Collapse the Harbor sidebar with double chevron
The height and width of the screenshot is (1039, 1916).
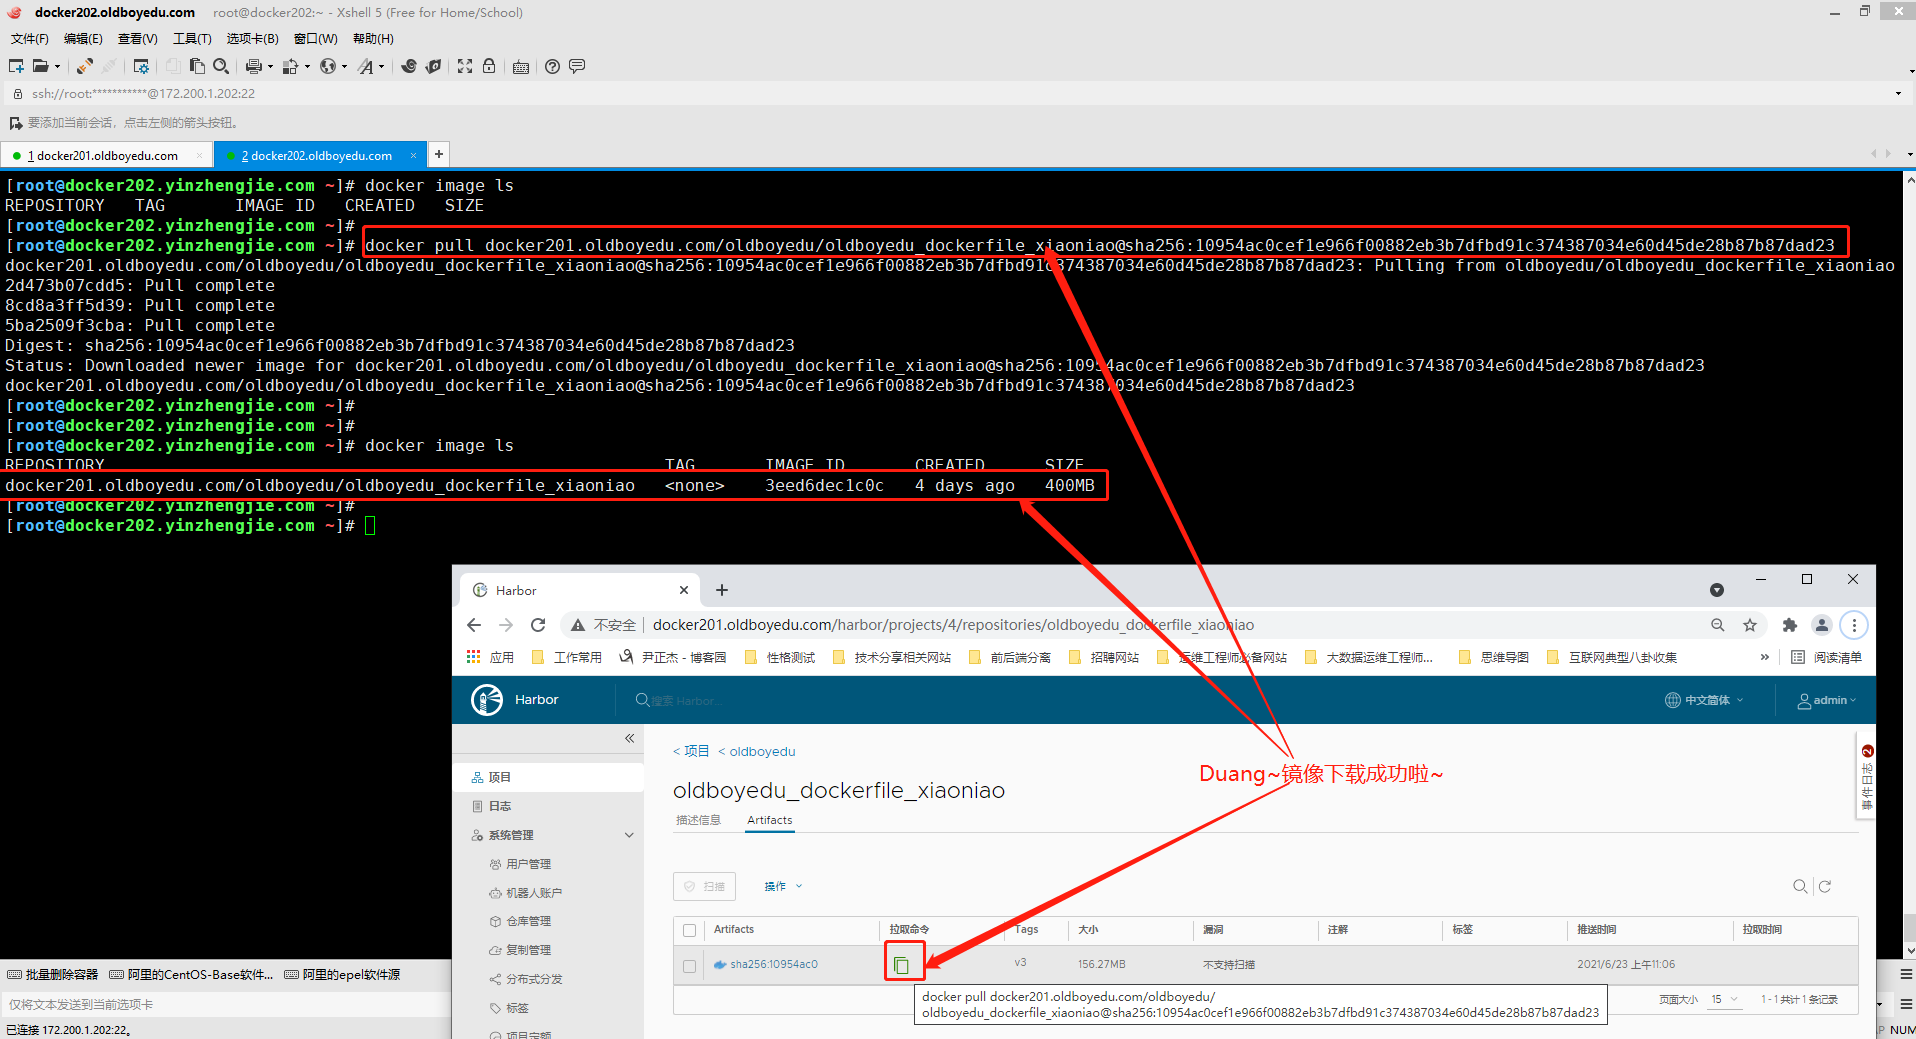pos(629,738)
